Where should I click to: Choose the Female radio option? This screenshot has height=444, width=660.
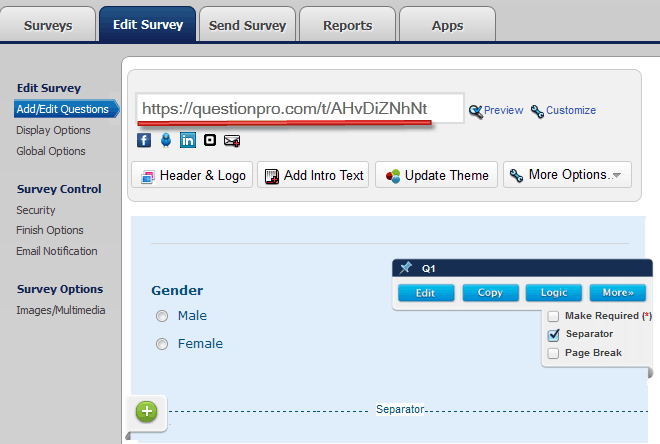click(x=163, y=344)
